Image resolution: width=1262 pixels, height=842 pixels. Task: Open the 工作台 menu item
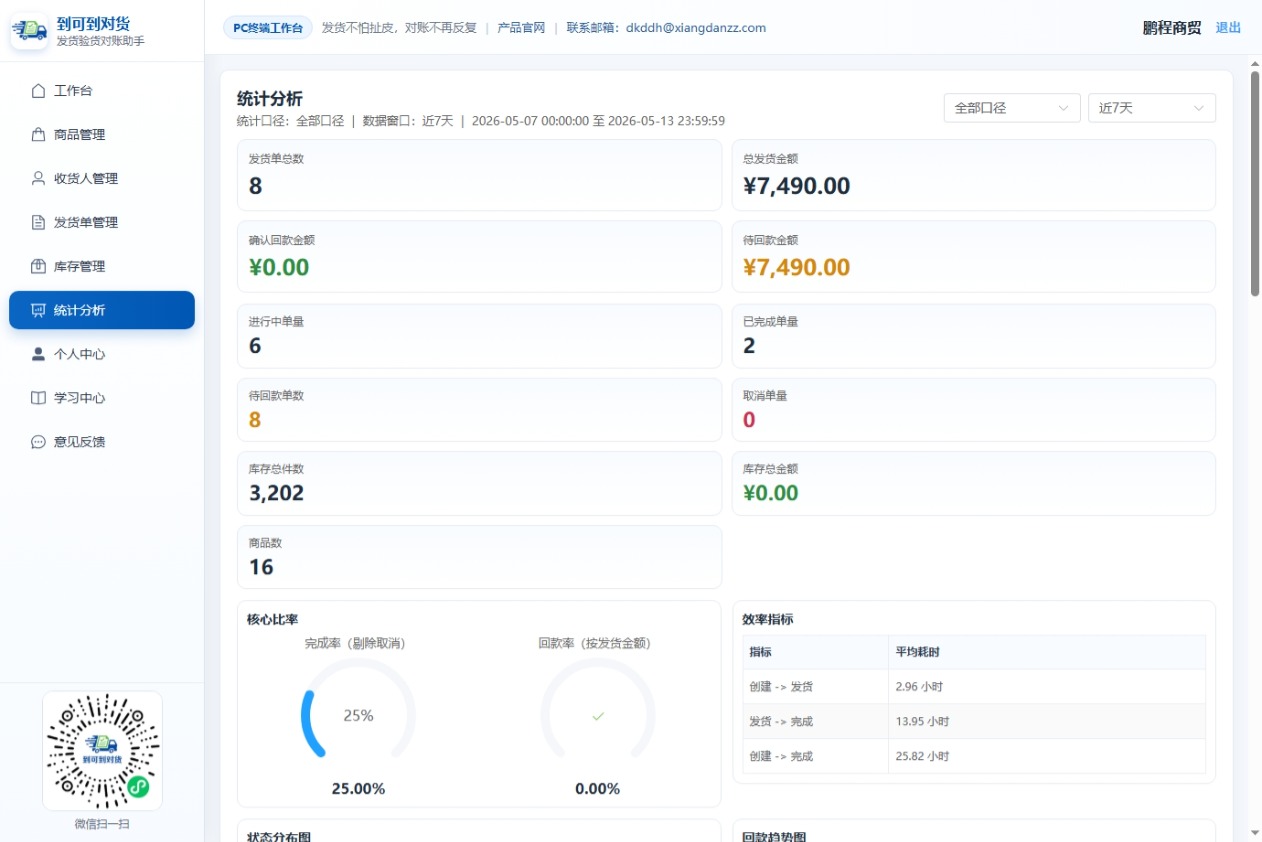click(x=102, y=91)
